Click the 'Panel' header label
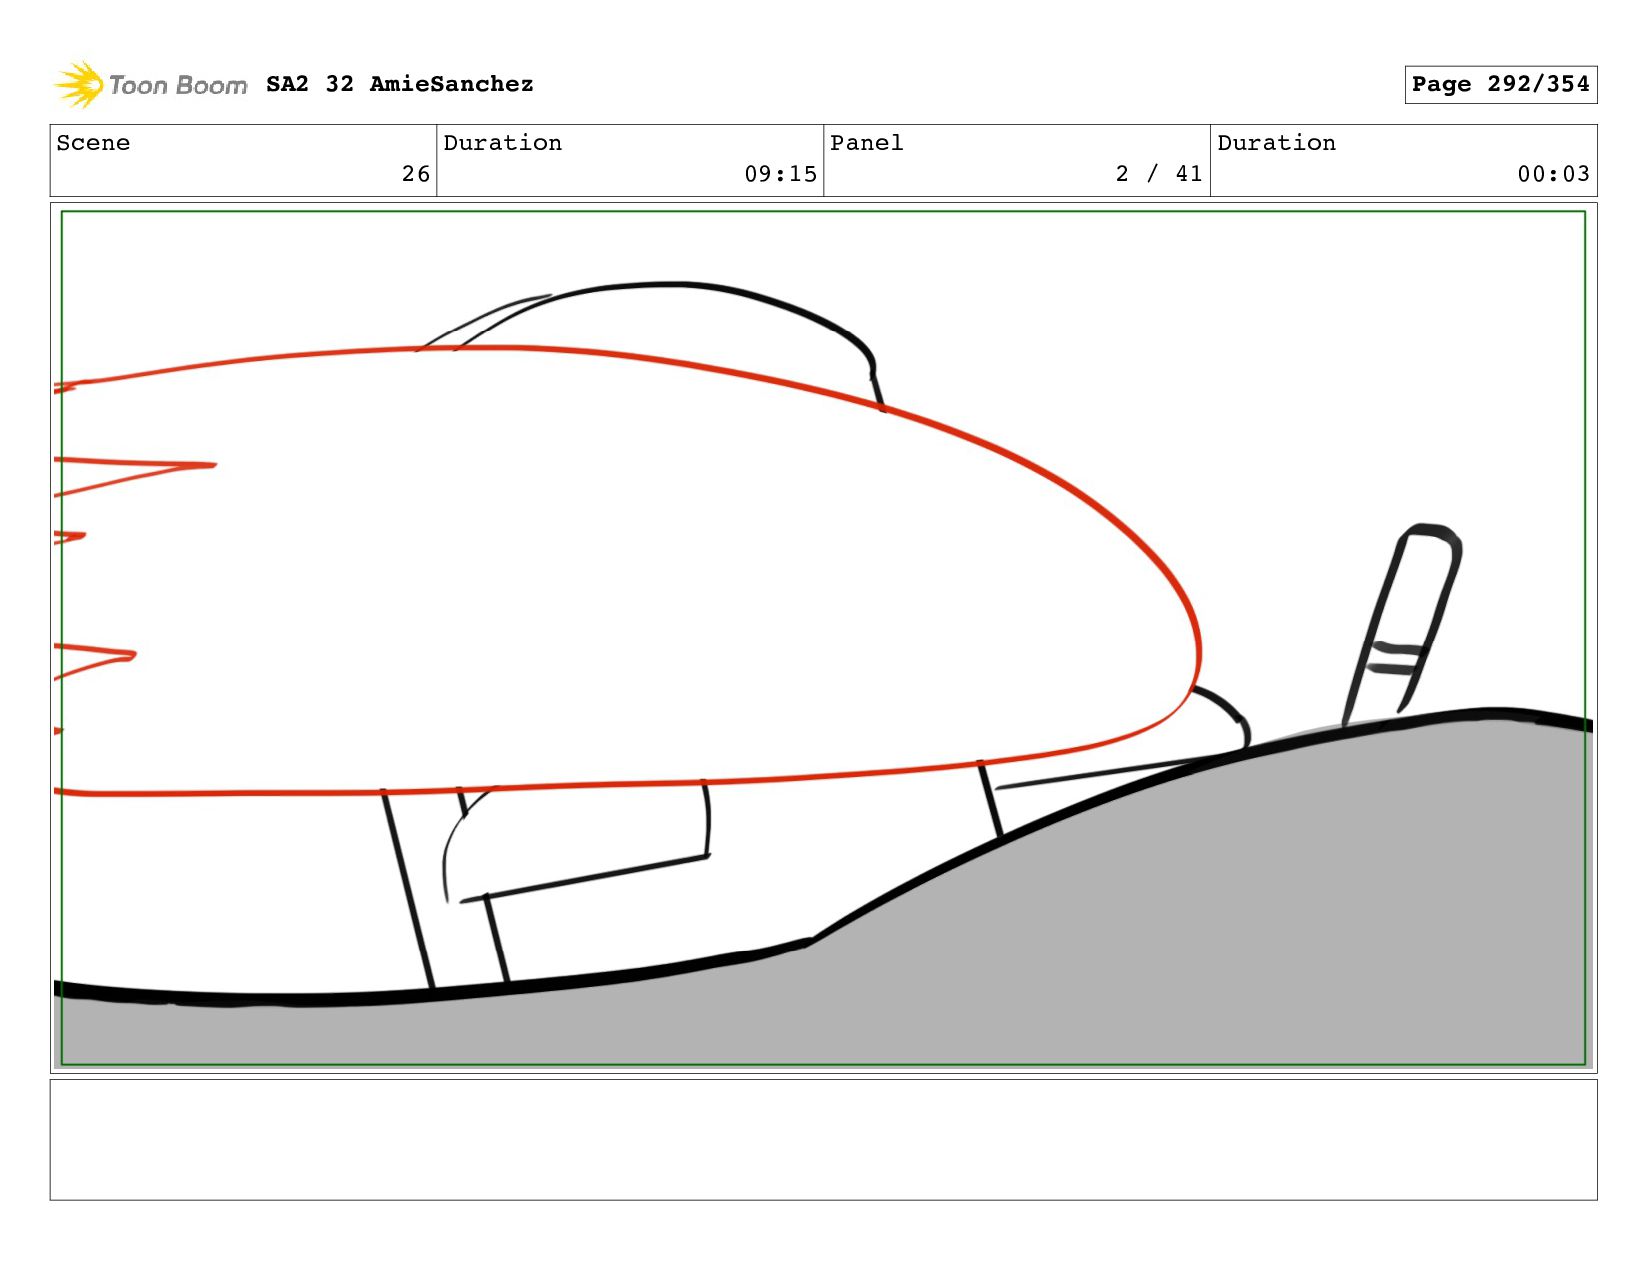 [x=867, y=143]
